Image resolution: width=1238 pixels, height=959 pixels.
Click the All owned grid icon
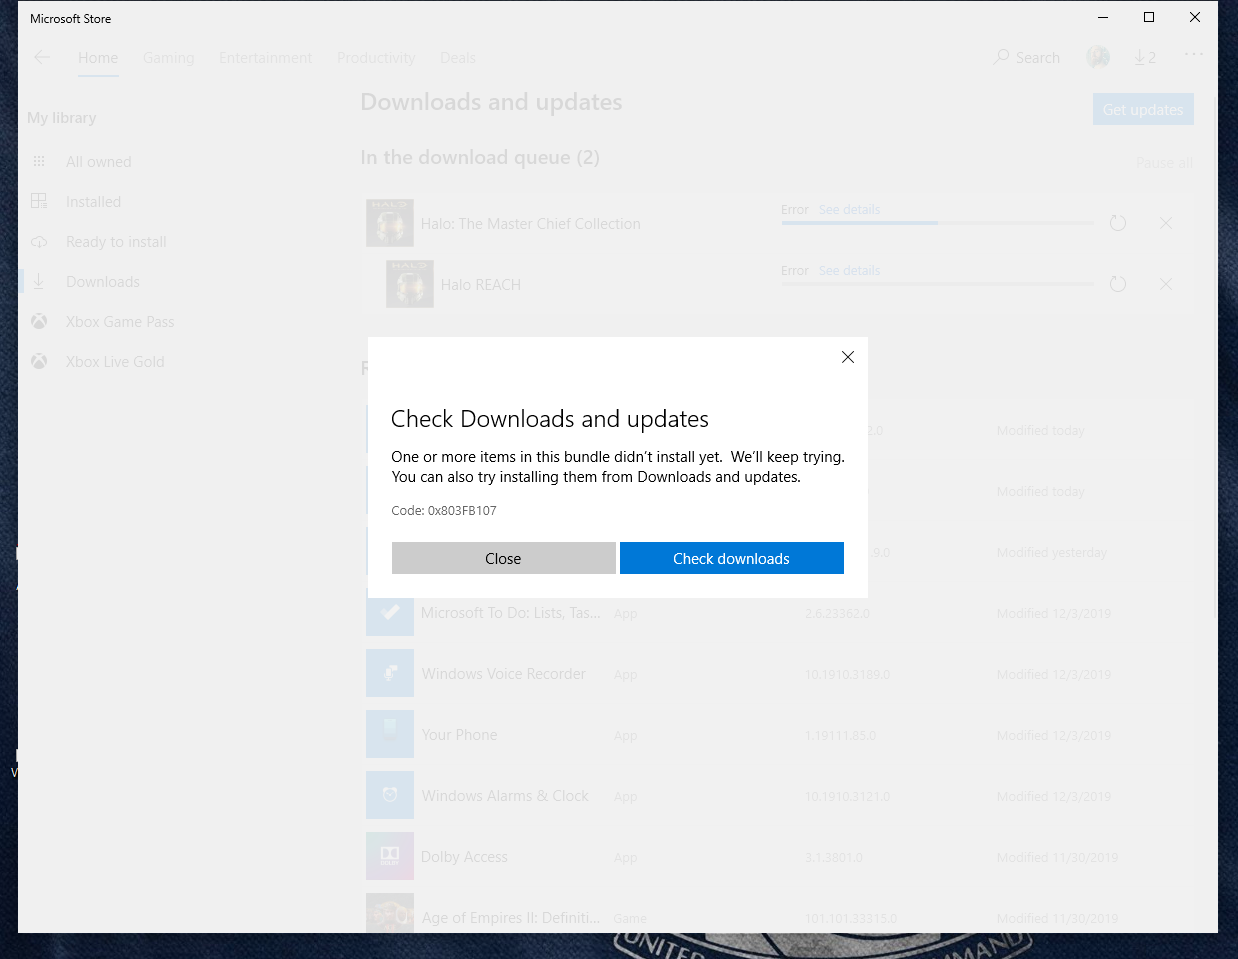click(x=39, y=161)
